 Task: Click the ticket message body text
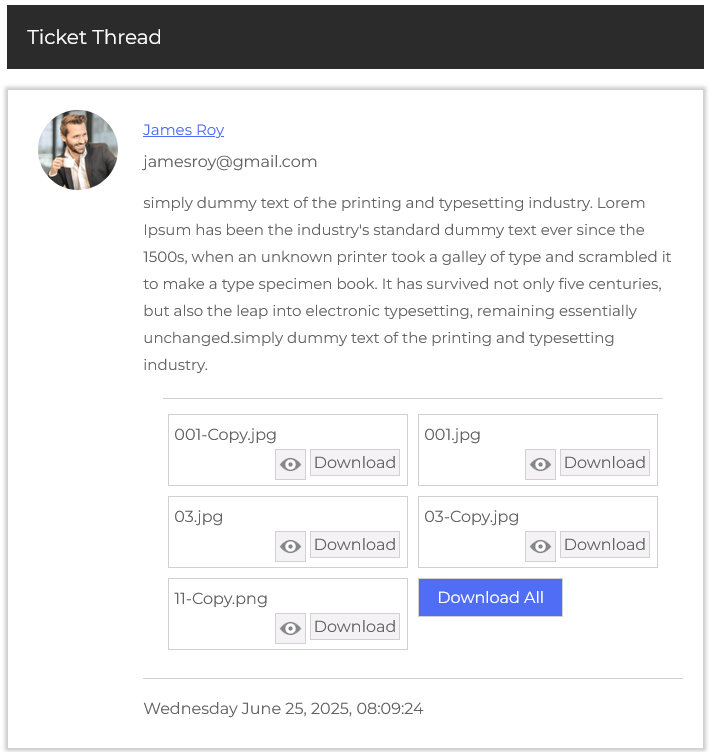tap(407, 284)
